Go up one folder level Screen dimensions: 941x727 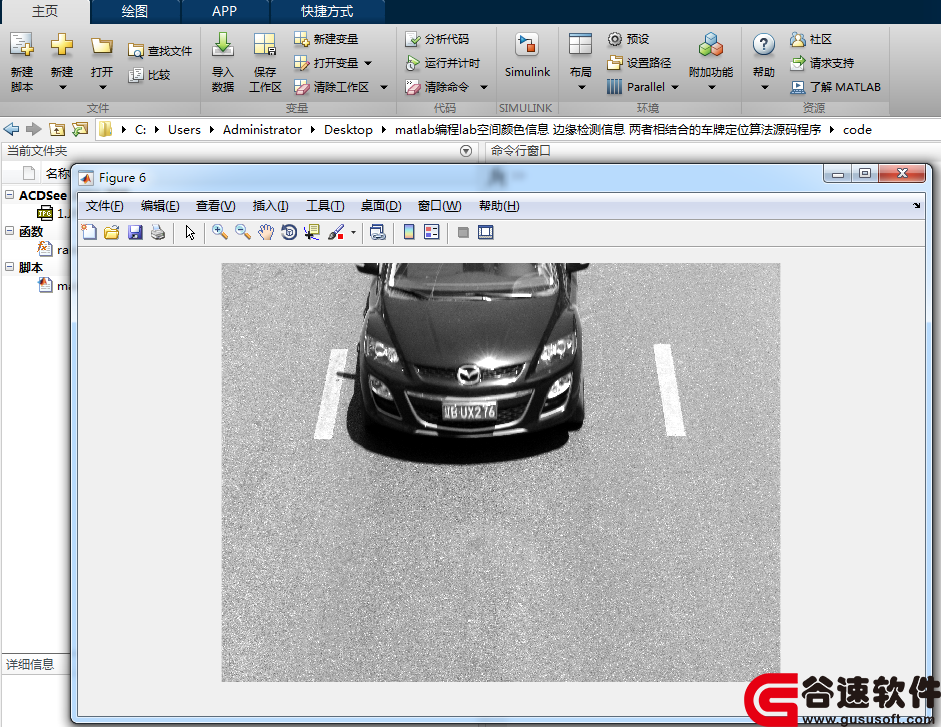click(57, 129)
